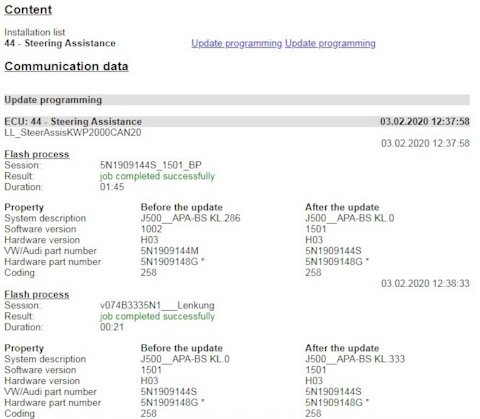Click the LL_SteerAssisKWP2000CAN20 protocol text
This screenshot has width=480, height=419.
pyautogui.click(x=73, y=133)
